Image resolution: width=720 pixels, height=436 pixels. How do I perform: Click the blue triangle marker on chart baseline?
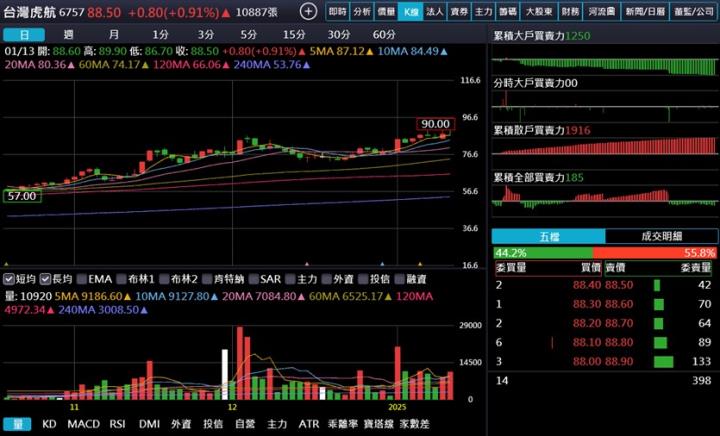(x=382, y=264)
